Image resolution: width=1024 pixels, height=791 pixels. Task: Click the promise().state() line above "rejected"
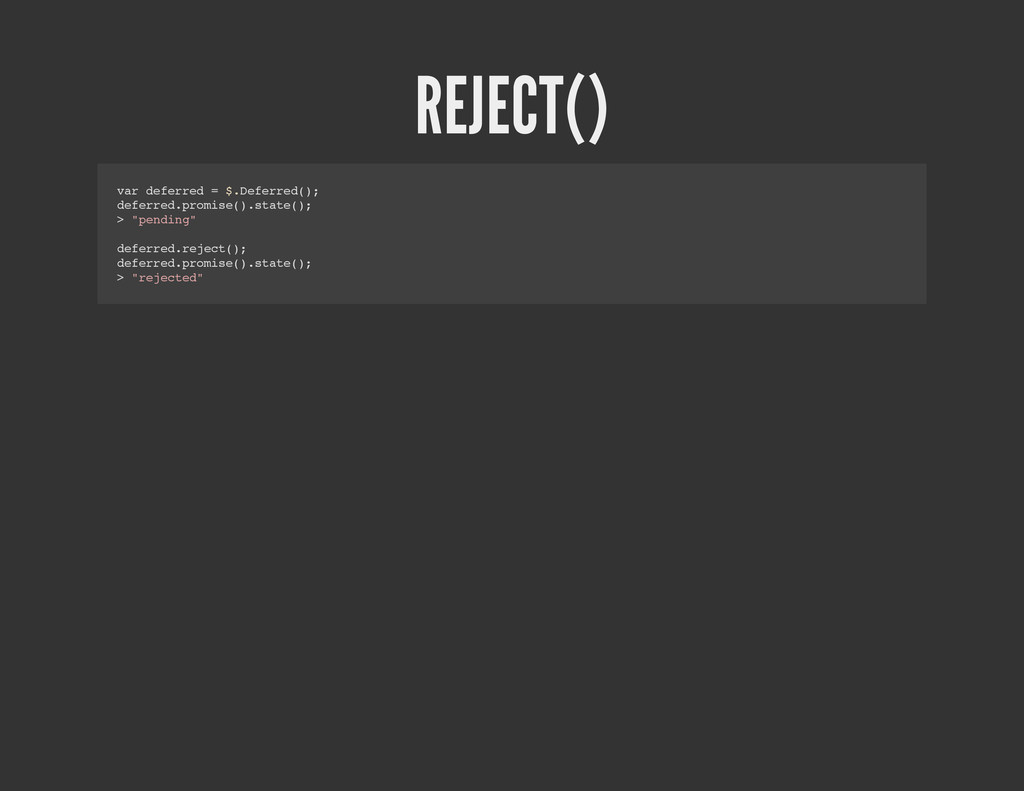pos(214,263)
